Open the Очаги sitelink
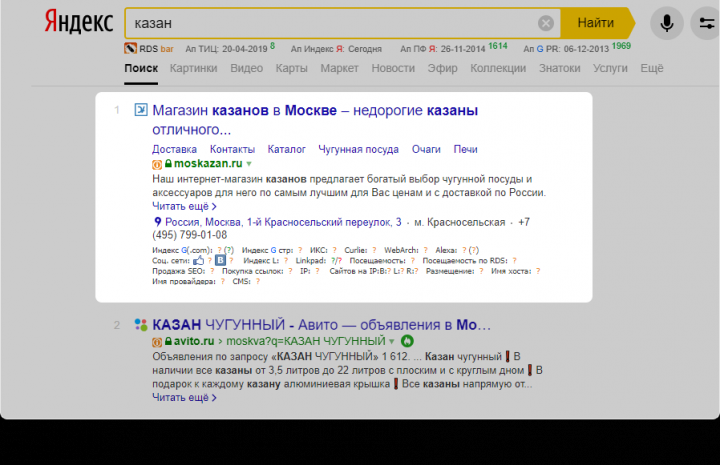This screenshot has width=720, height=465. click(x=426, y=149)
